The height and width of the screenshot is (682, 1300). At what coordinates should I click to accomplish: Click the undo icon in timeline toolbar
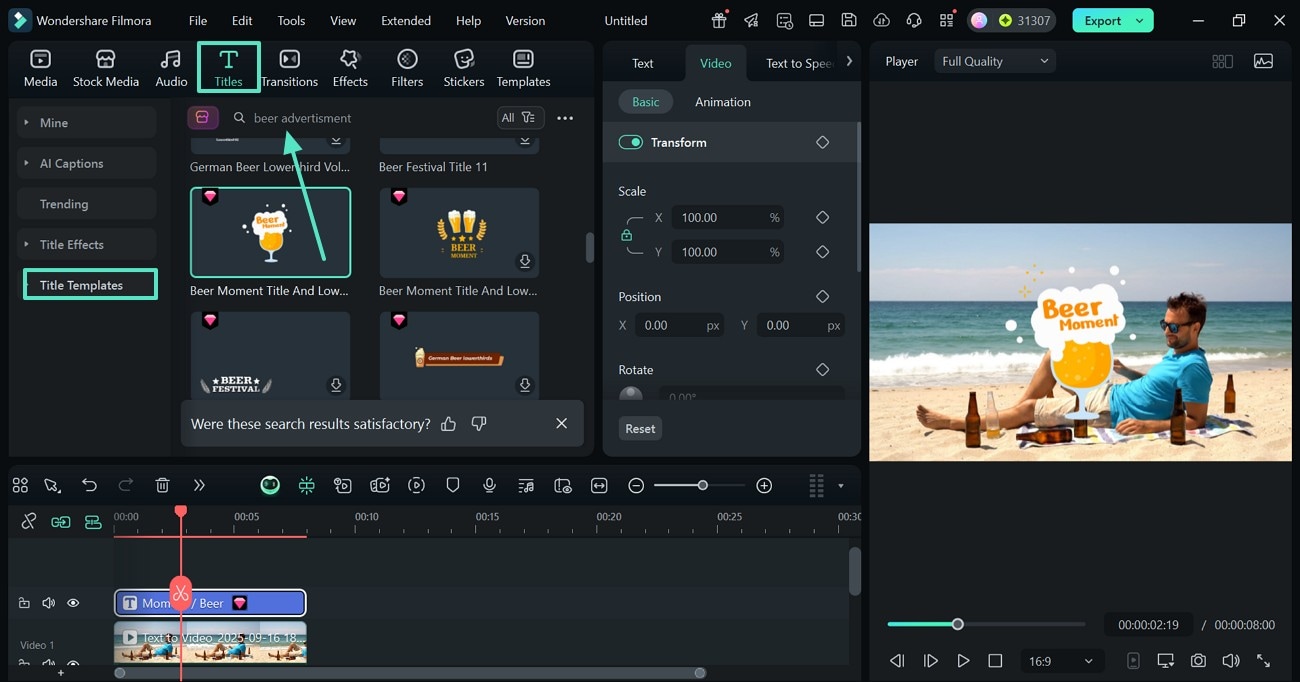(89, 485)
